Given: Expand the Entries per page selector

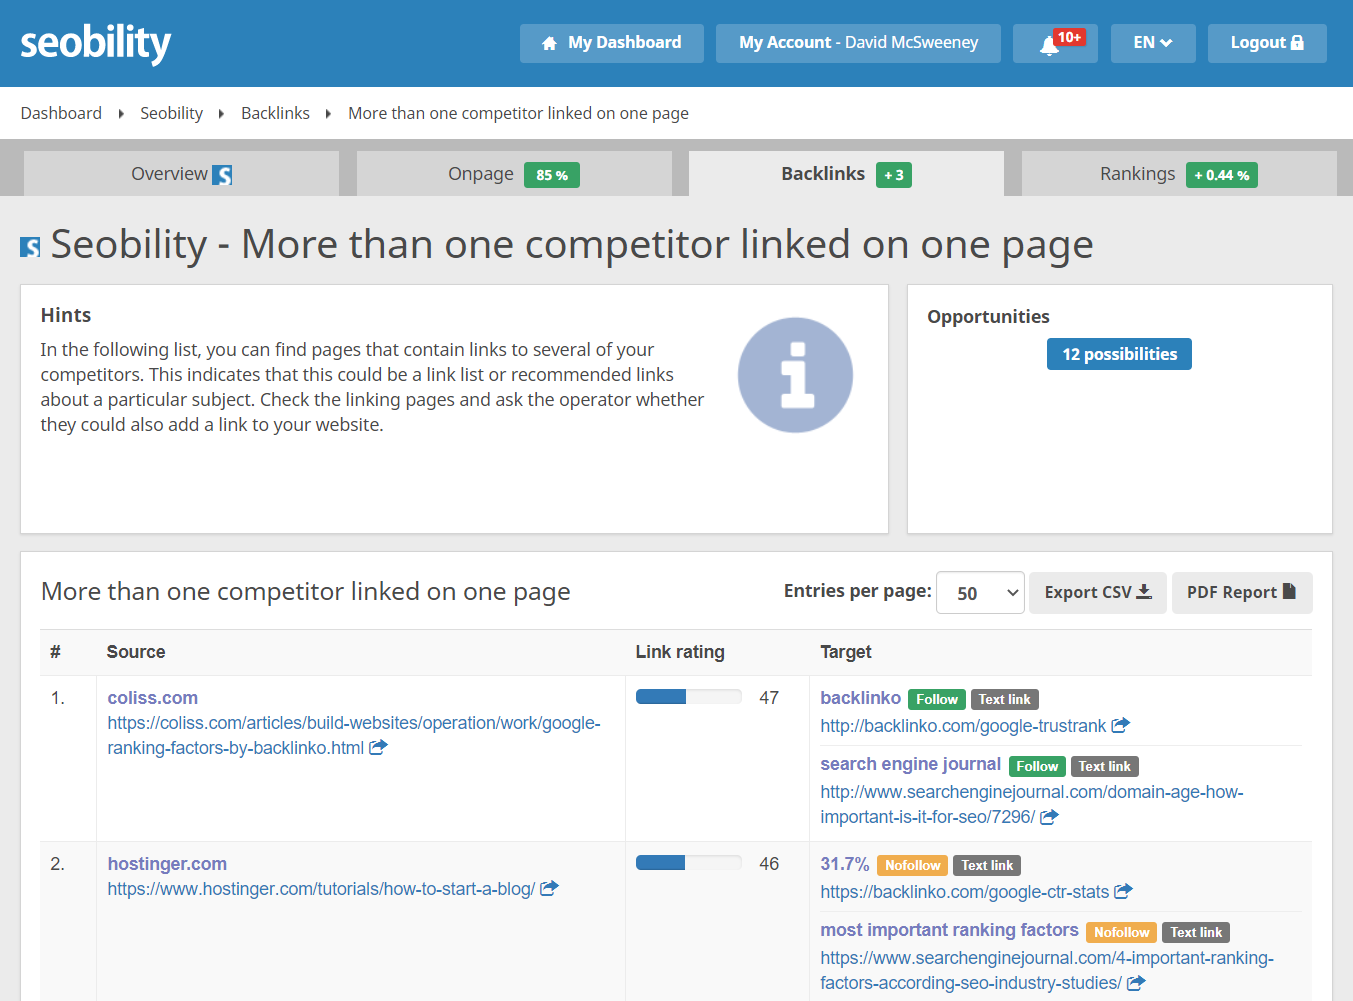Looking at the screenshot, I should [x=979, y=593].
